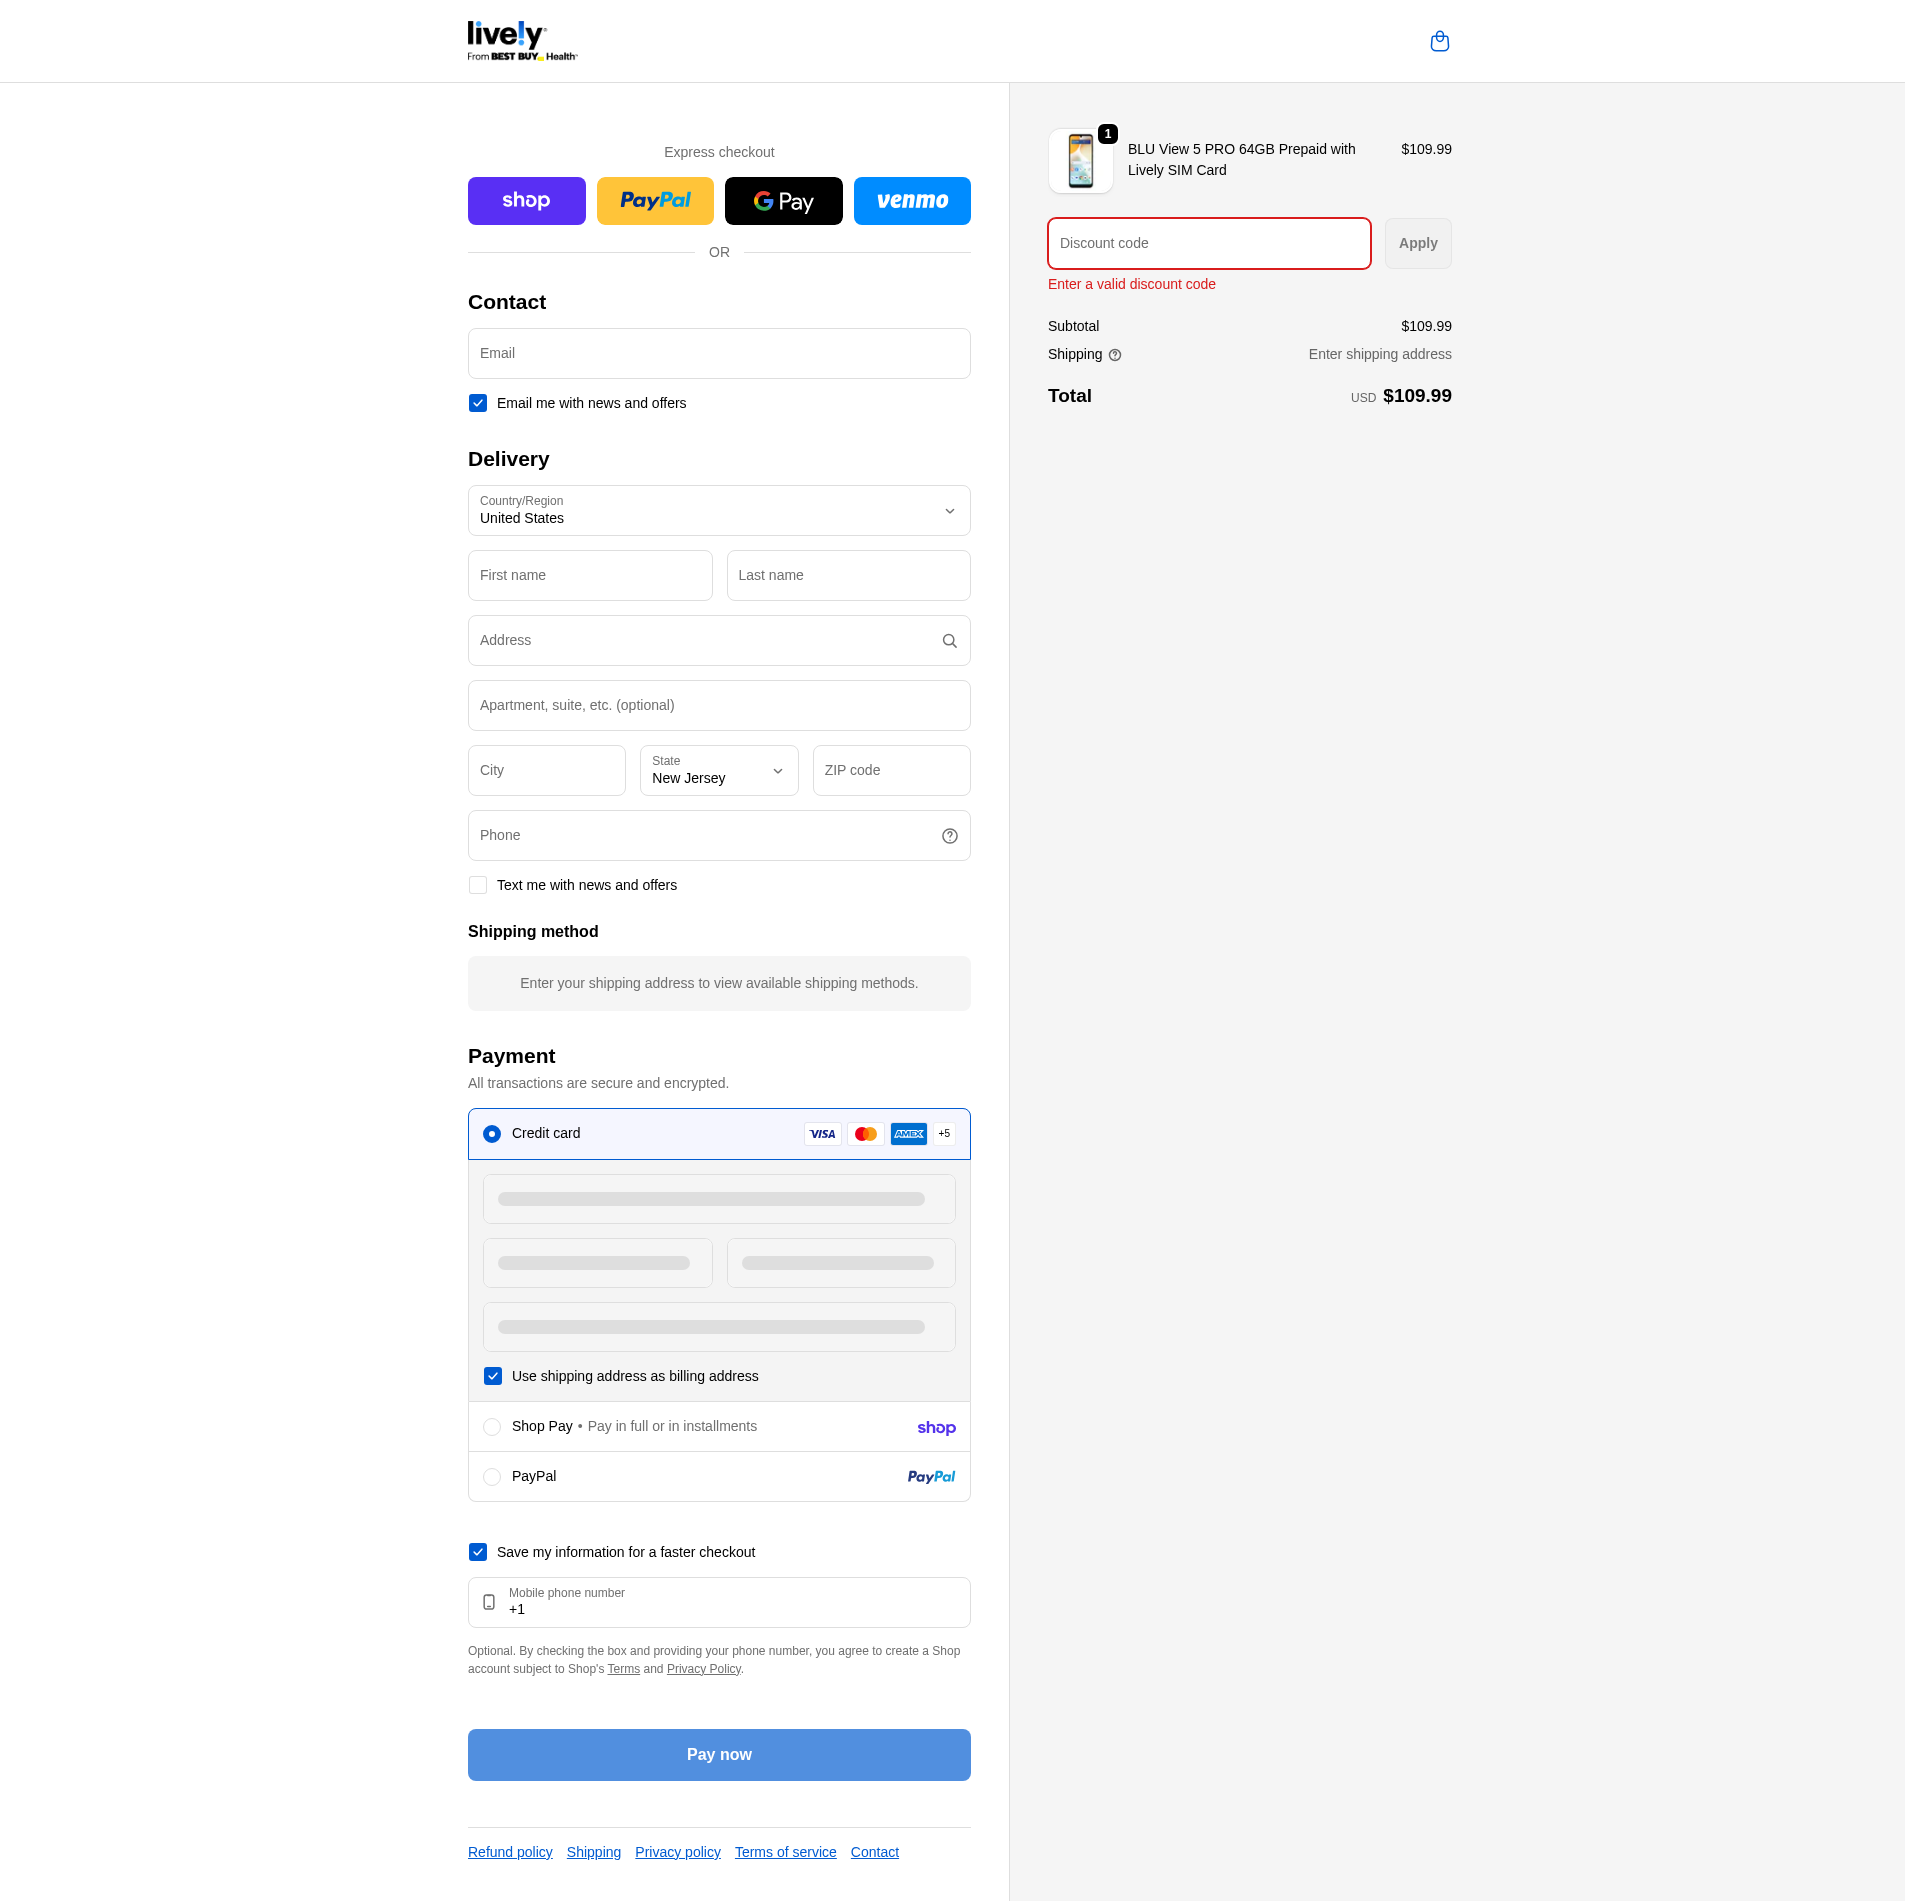Enable Text me with news and offers
1905x1901 pixels.
tap(478, 885)
